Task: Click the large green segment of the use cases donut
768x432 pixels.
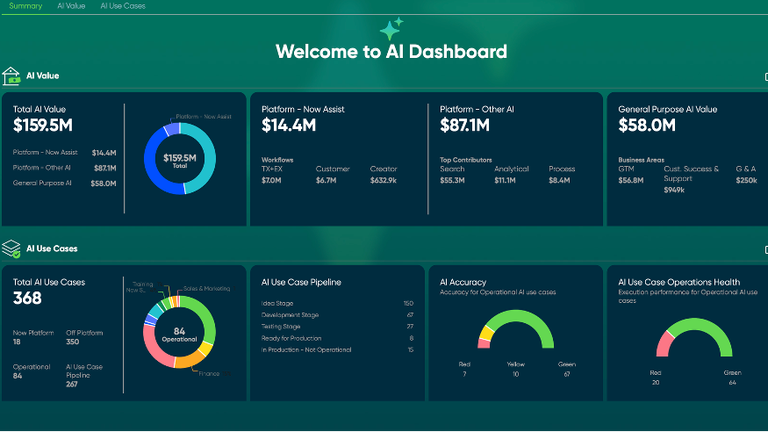Action: click(x=206, y=318)
